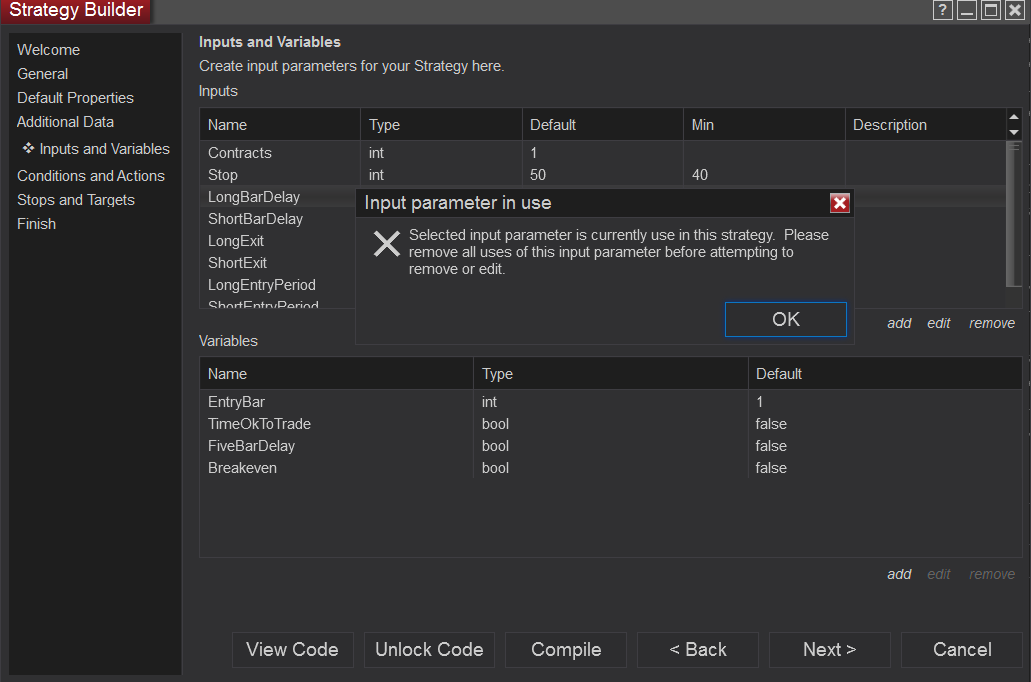Go to Conditions and Actions page

coord(91,176)
